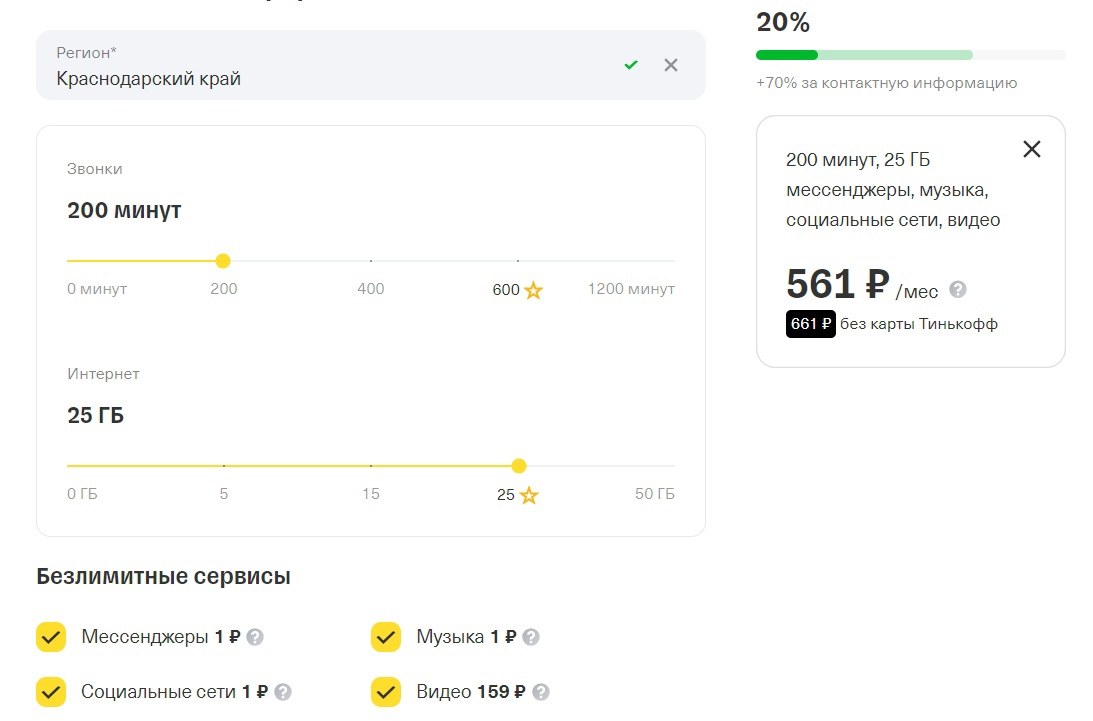Uncheck the Музыка checkbox
This screenshot has height=721, width=1093.
click(x=386, y=637)
